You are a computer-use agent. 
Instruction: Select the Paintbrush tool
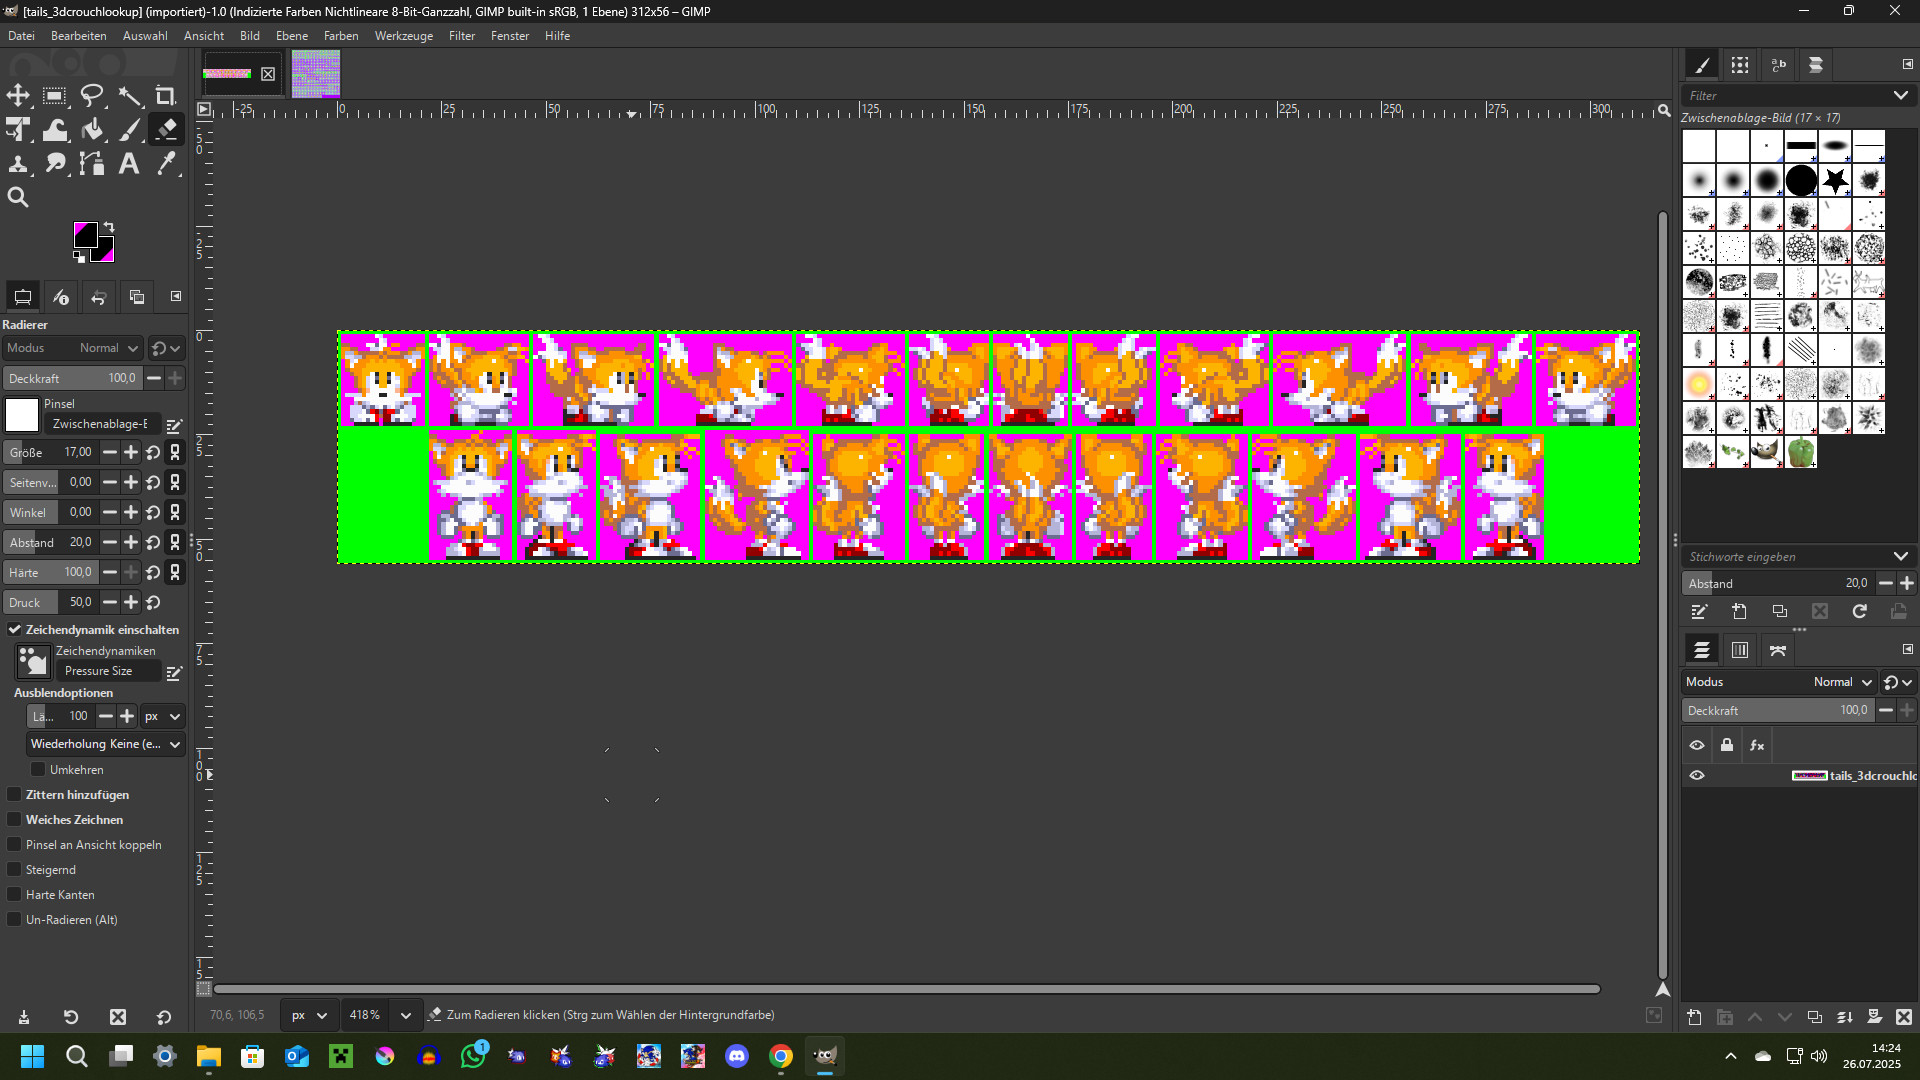click(129, 129)
